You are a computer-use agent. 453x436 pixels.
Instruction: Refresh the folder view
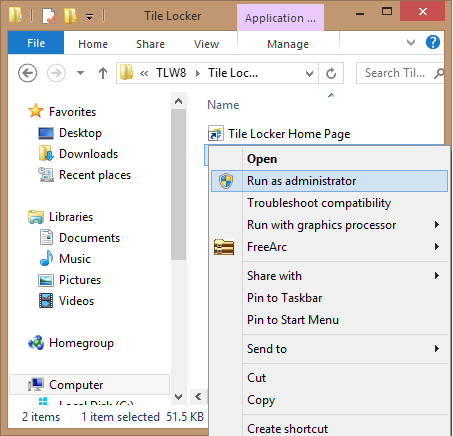click(x=331, y=73)
